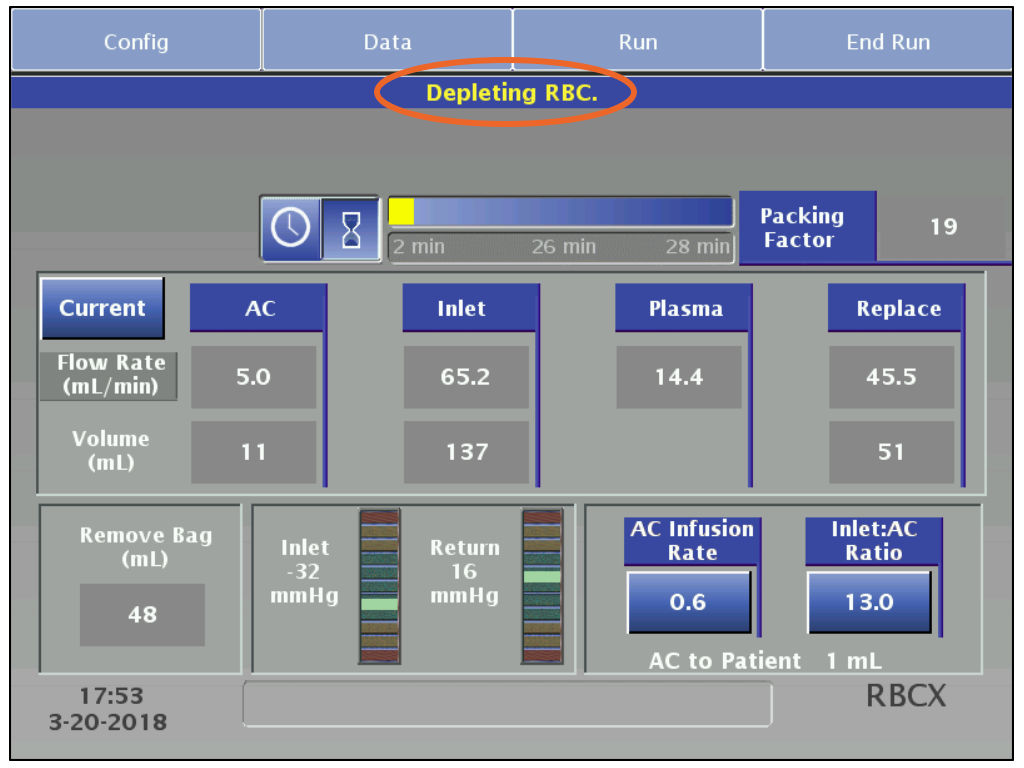Click the Return 16 mmHg reading

click(x=464, y=571)
